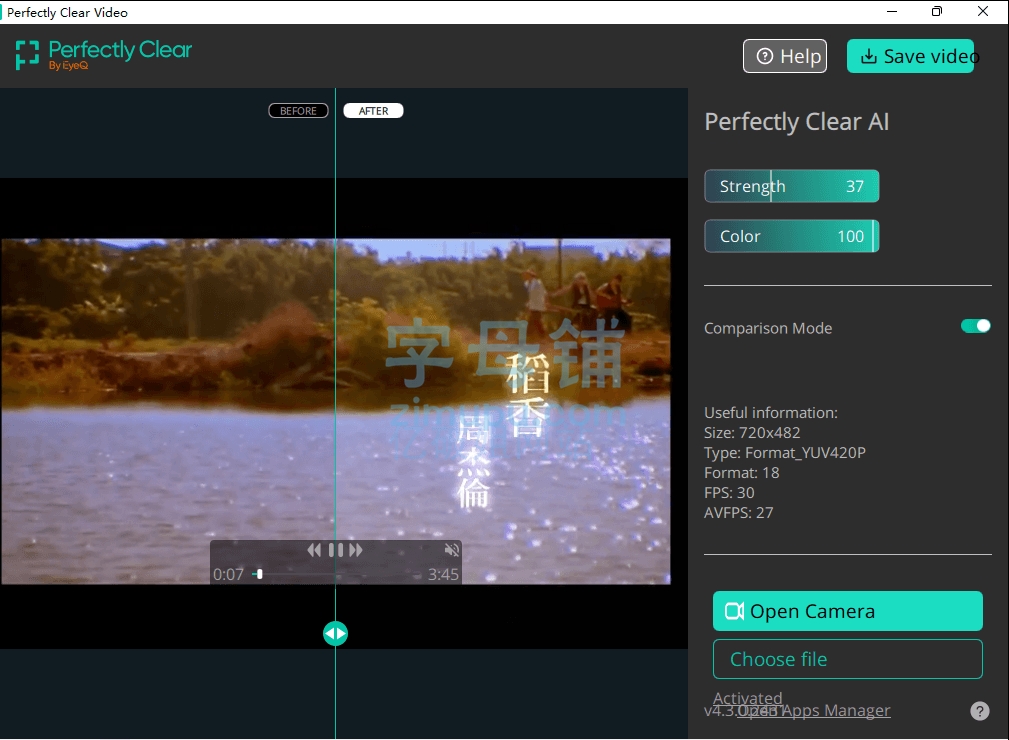Viewport: 1009px width, 740px height.
Task: Click the video seek bar position marker
Action: 259,574
